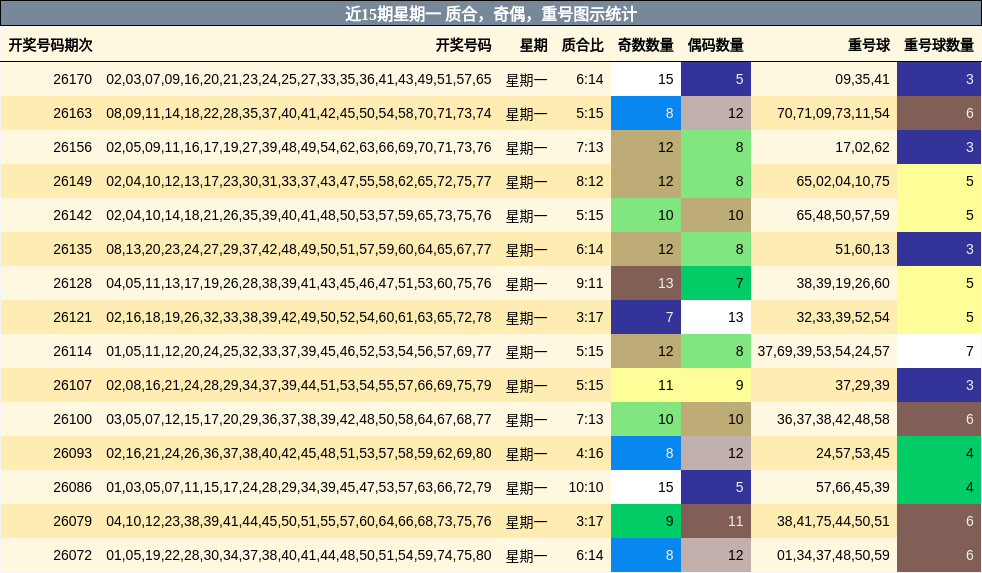Click repeat balls 51,60,13
982x573 pixels.
tap(862, 249)
